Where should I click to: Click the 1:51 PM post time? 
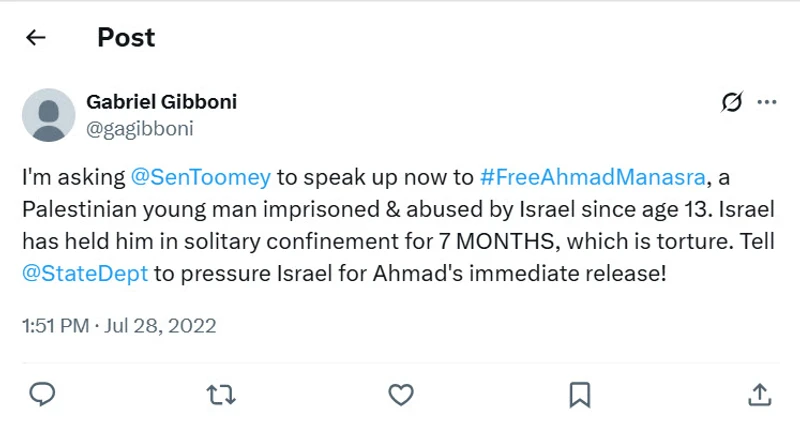54,326
